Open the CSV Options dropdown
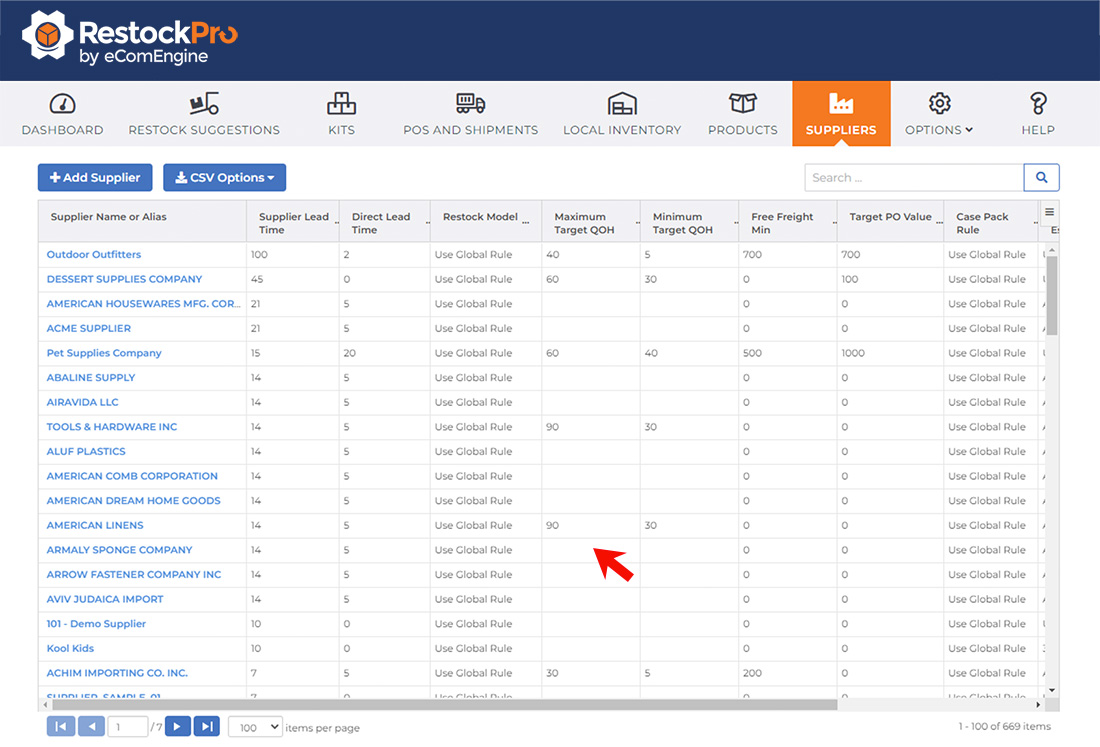 pos(224,178)
